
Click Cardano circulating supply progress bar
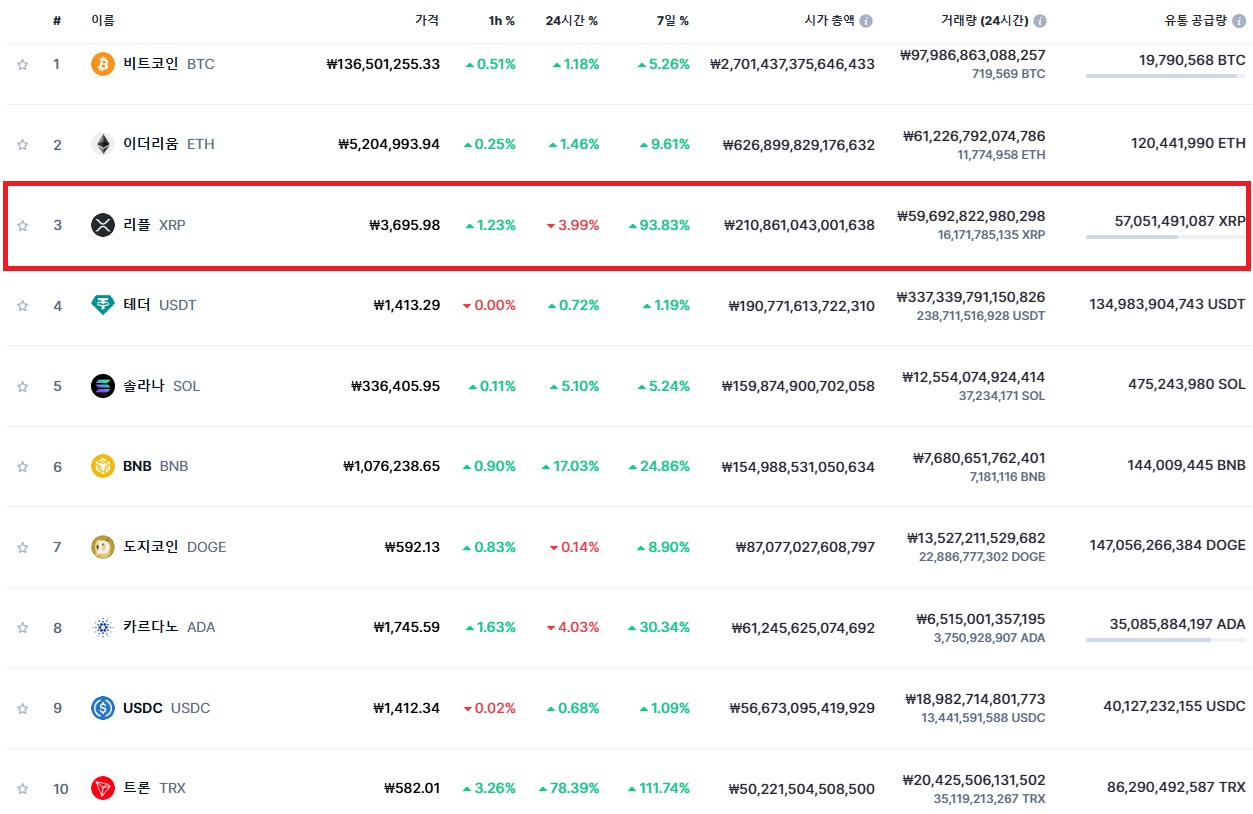[1166, 639]
